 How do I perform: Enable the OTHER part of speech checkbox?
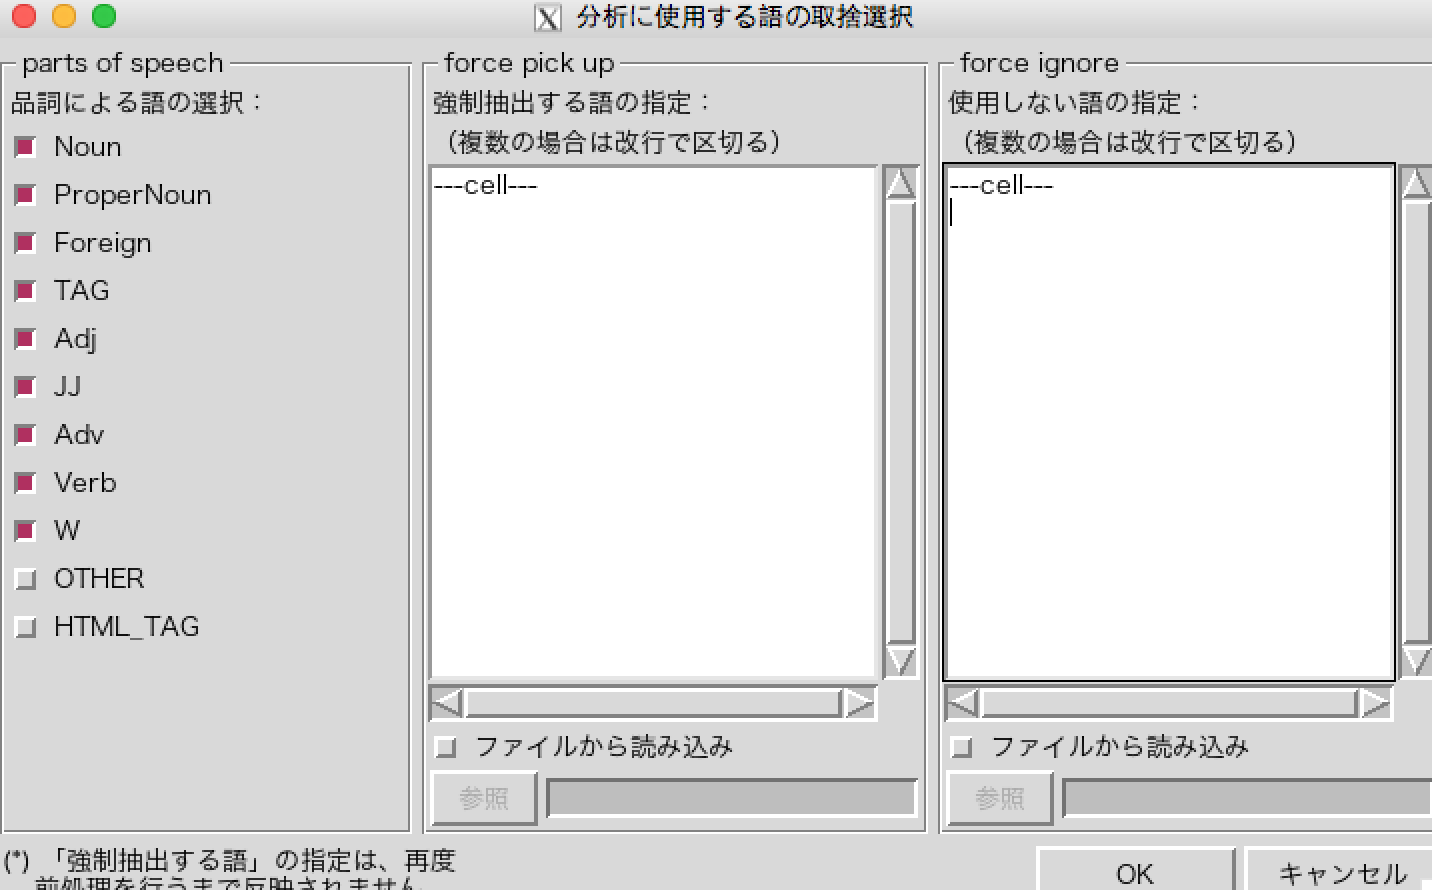click(x=26, y=579)
